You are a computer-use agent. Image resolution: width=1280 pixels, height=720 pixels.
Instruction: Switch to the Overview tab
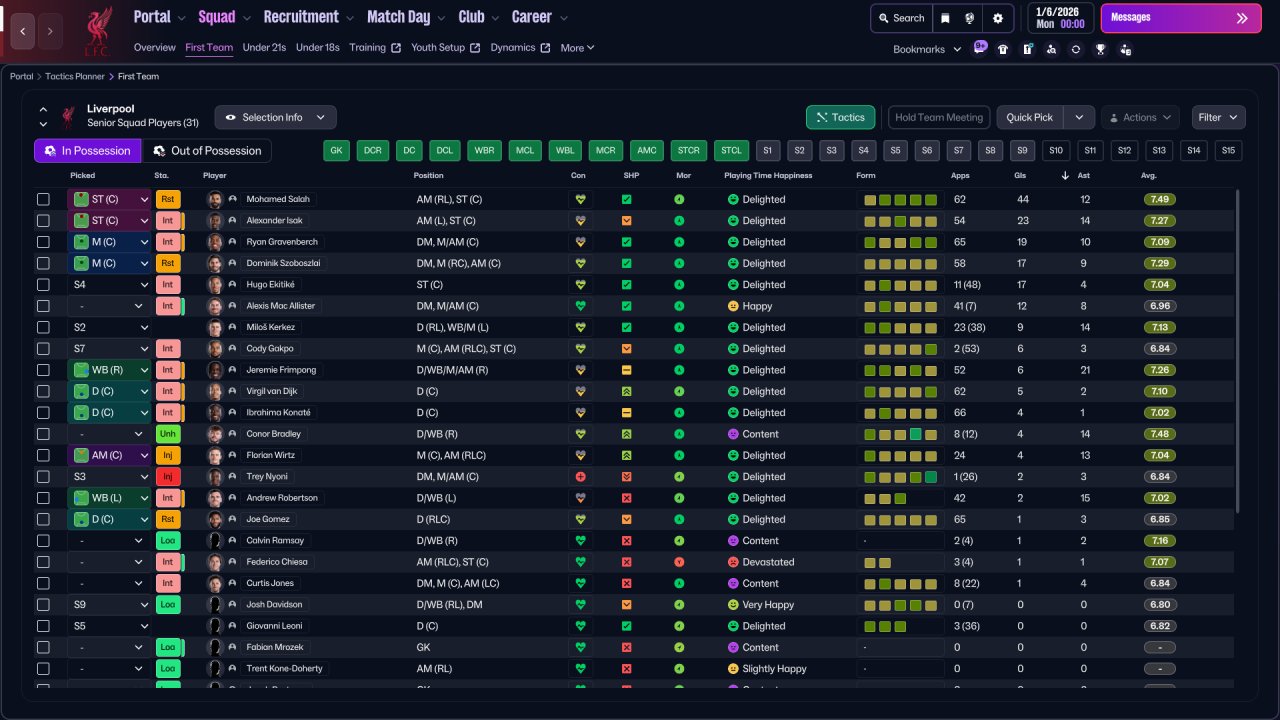(x=154, y=48)
